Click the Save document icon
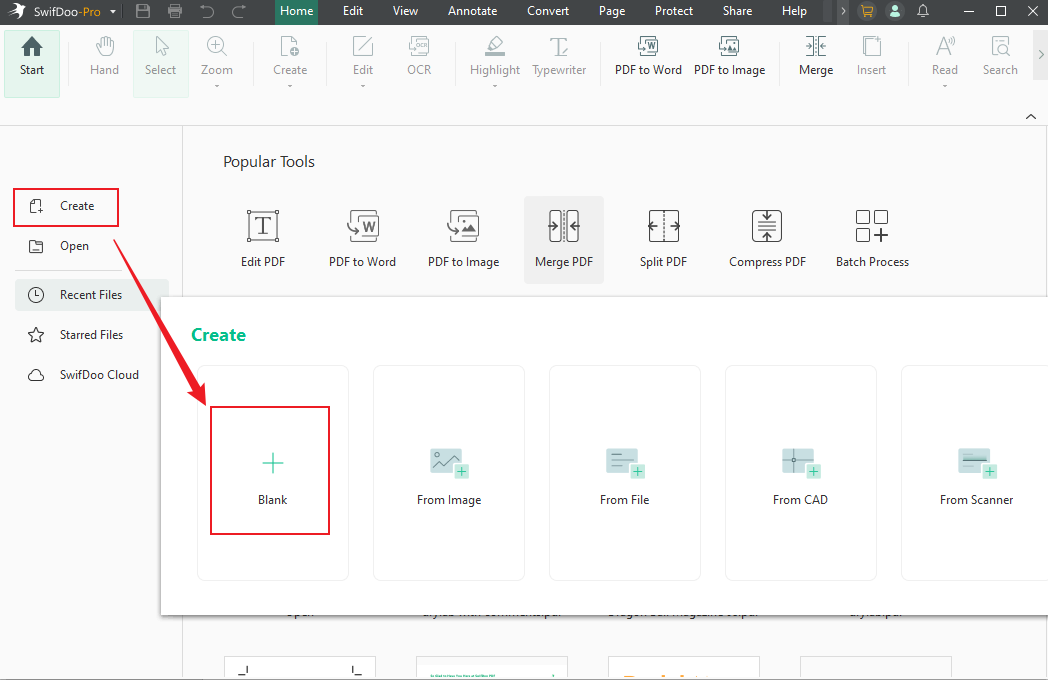The height and width of the screenshot is (680, 1048). point(143,11)
